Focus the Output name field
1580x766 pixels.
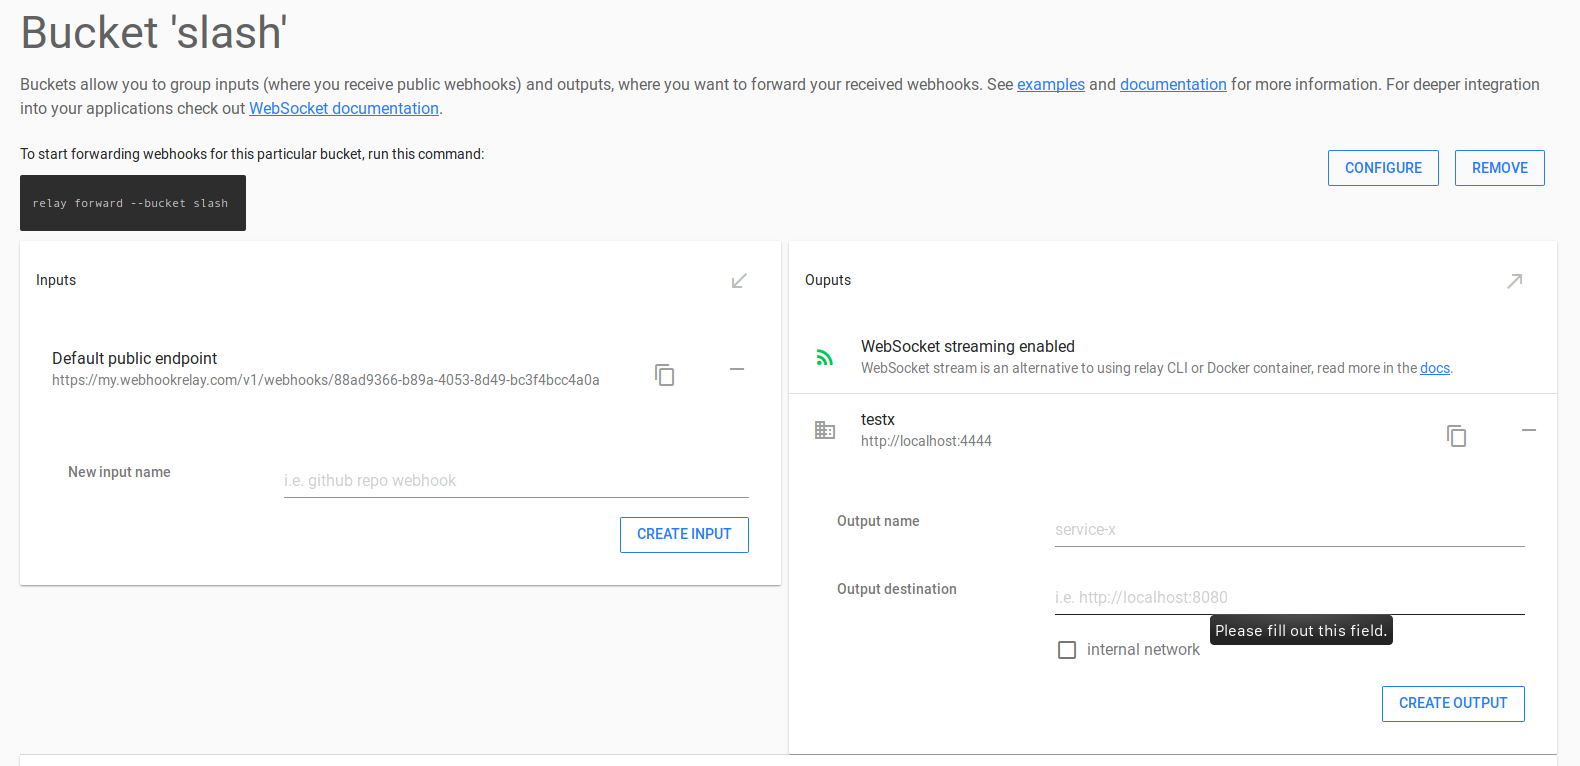pyautogui.click(x=1289, y=530)
